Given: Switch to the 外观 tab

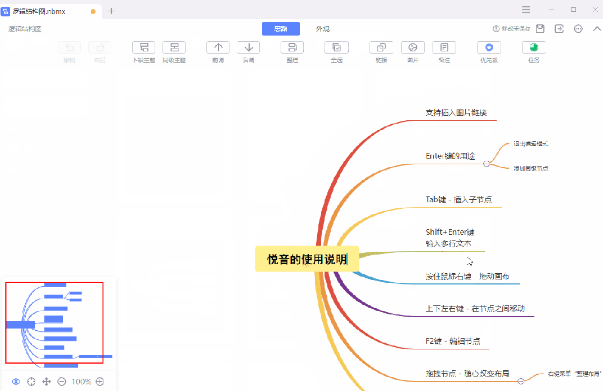Looking at the screenshot, I should click(x=323, y=29).
